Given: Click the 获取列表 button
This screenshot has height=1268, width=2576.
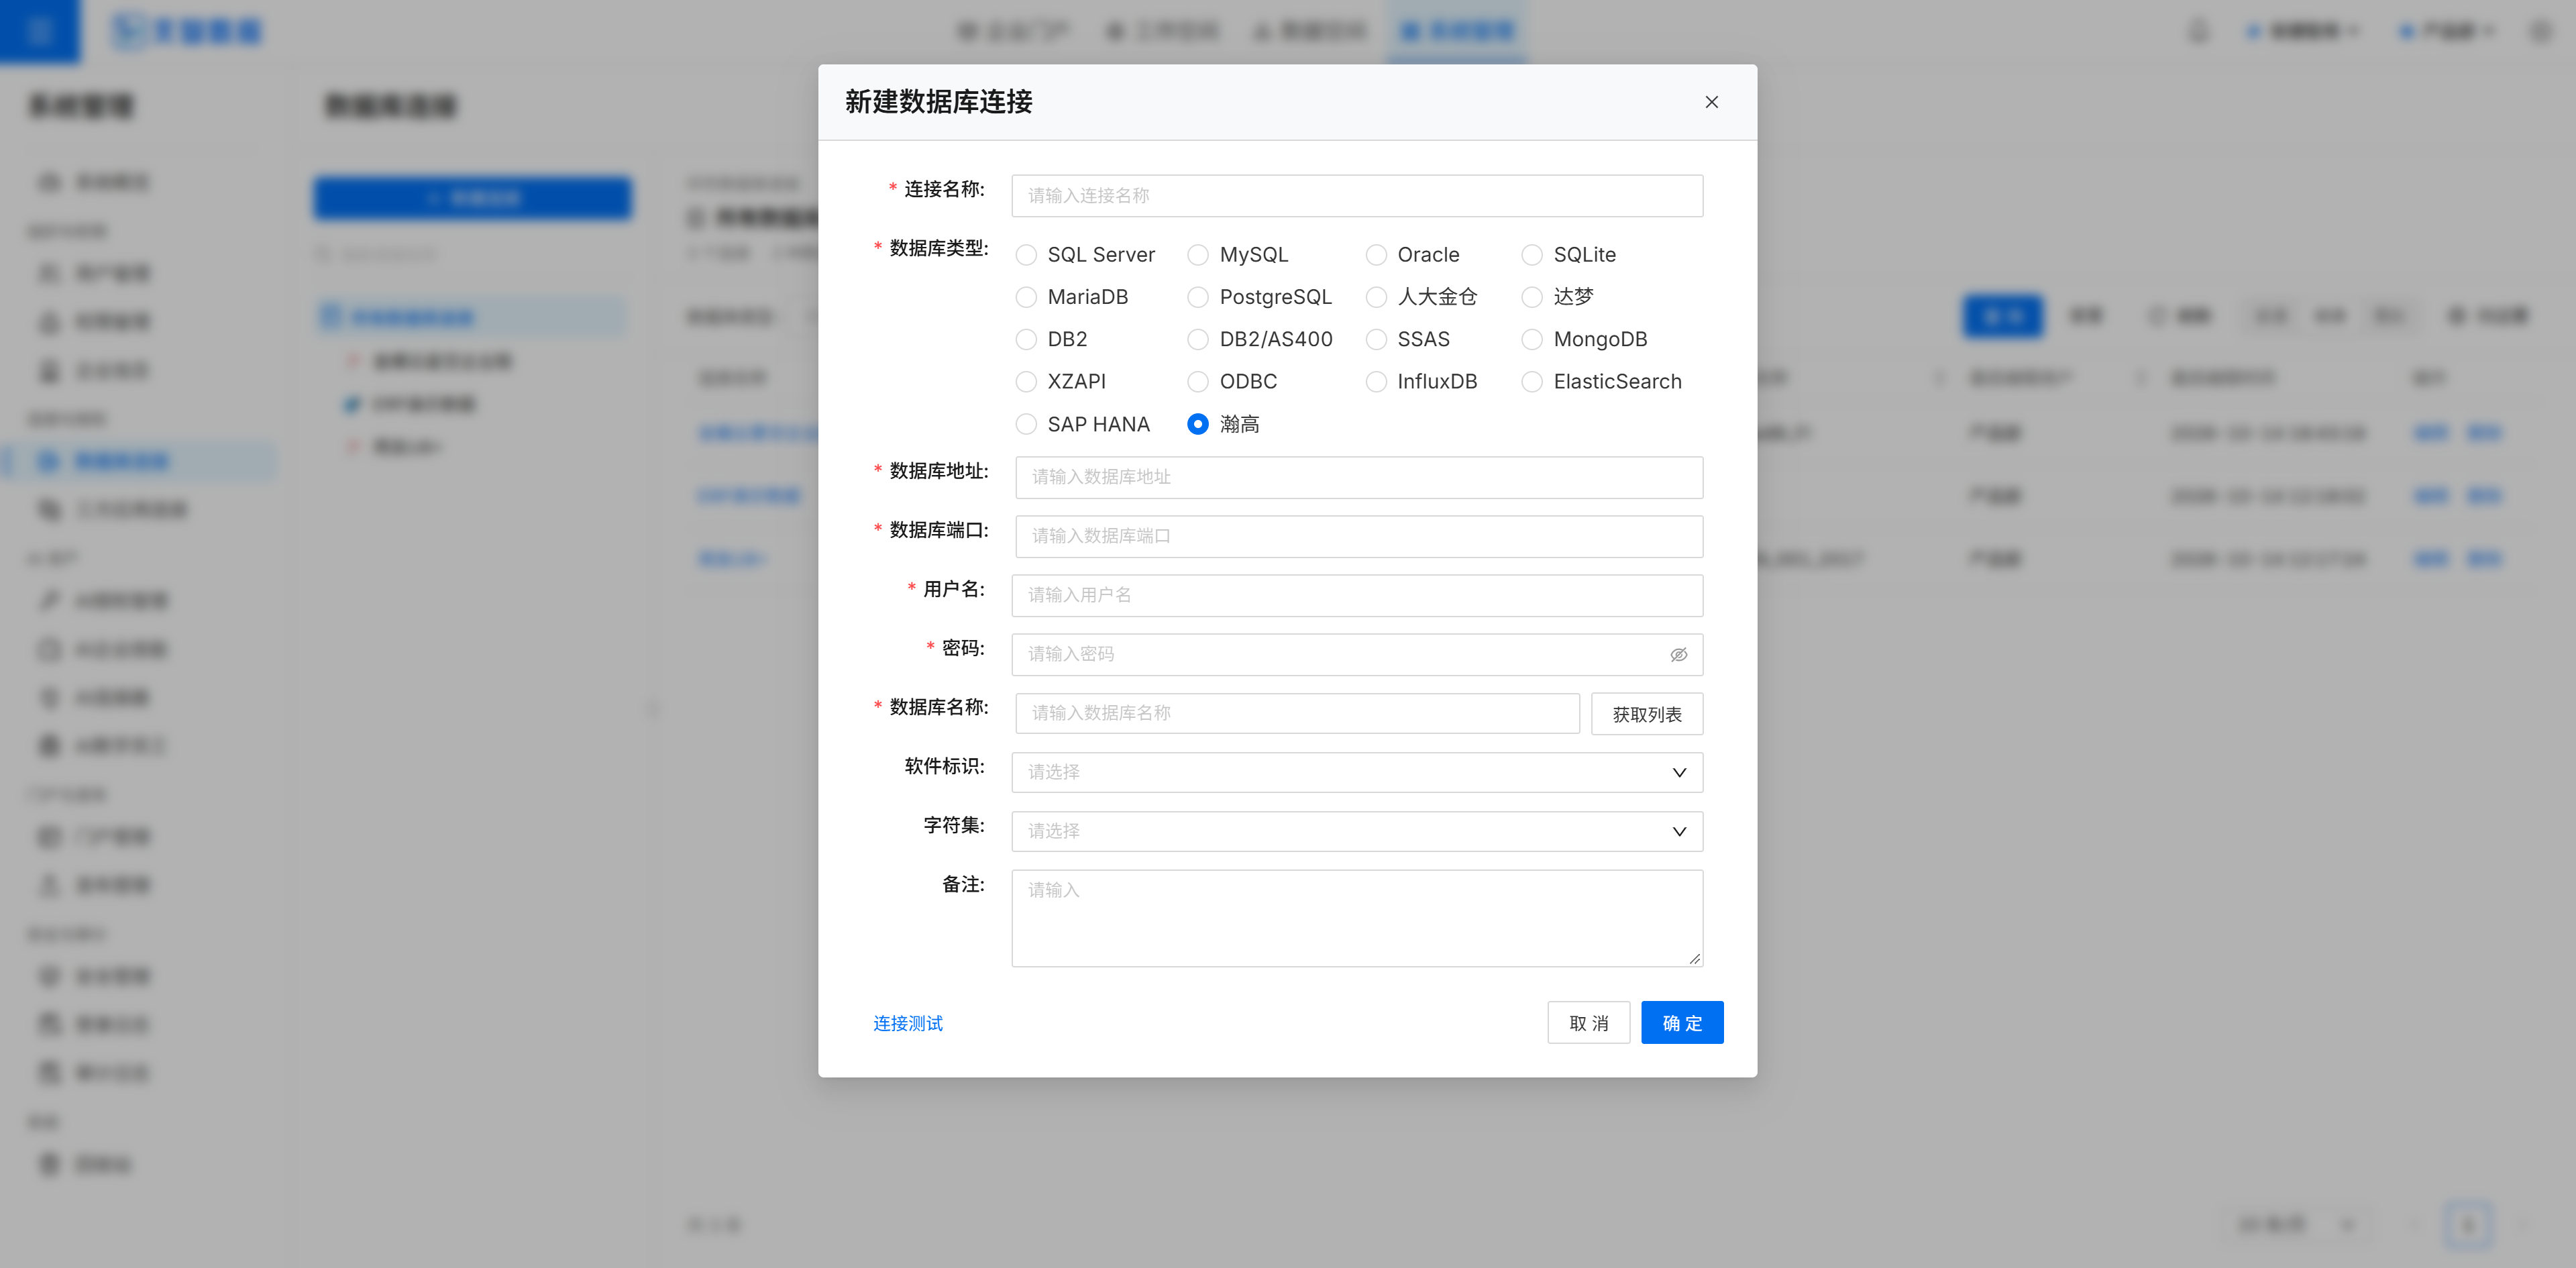Looking at the screenshot, I should pos(1646,714).
